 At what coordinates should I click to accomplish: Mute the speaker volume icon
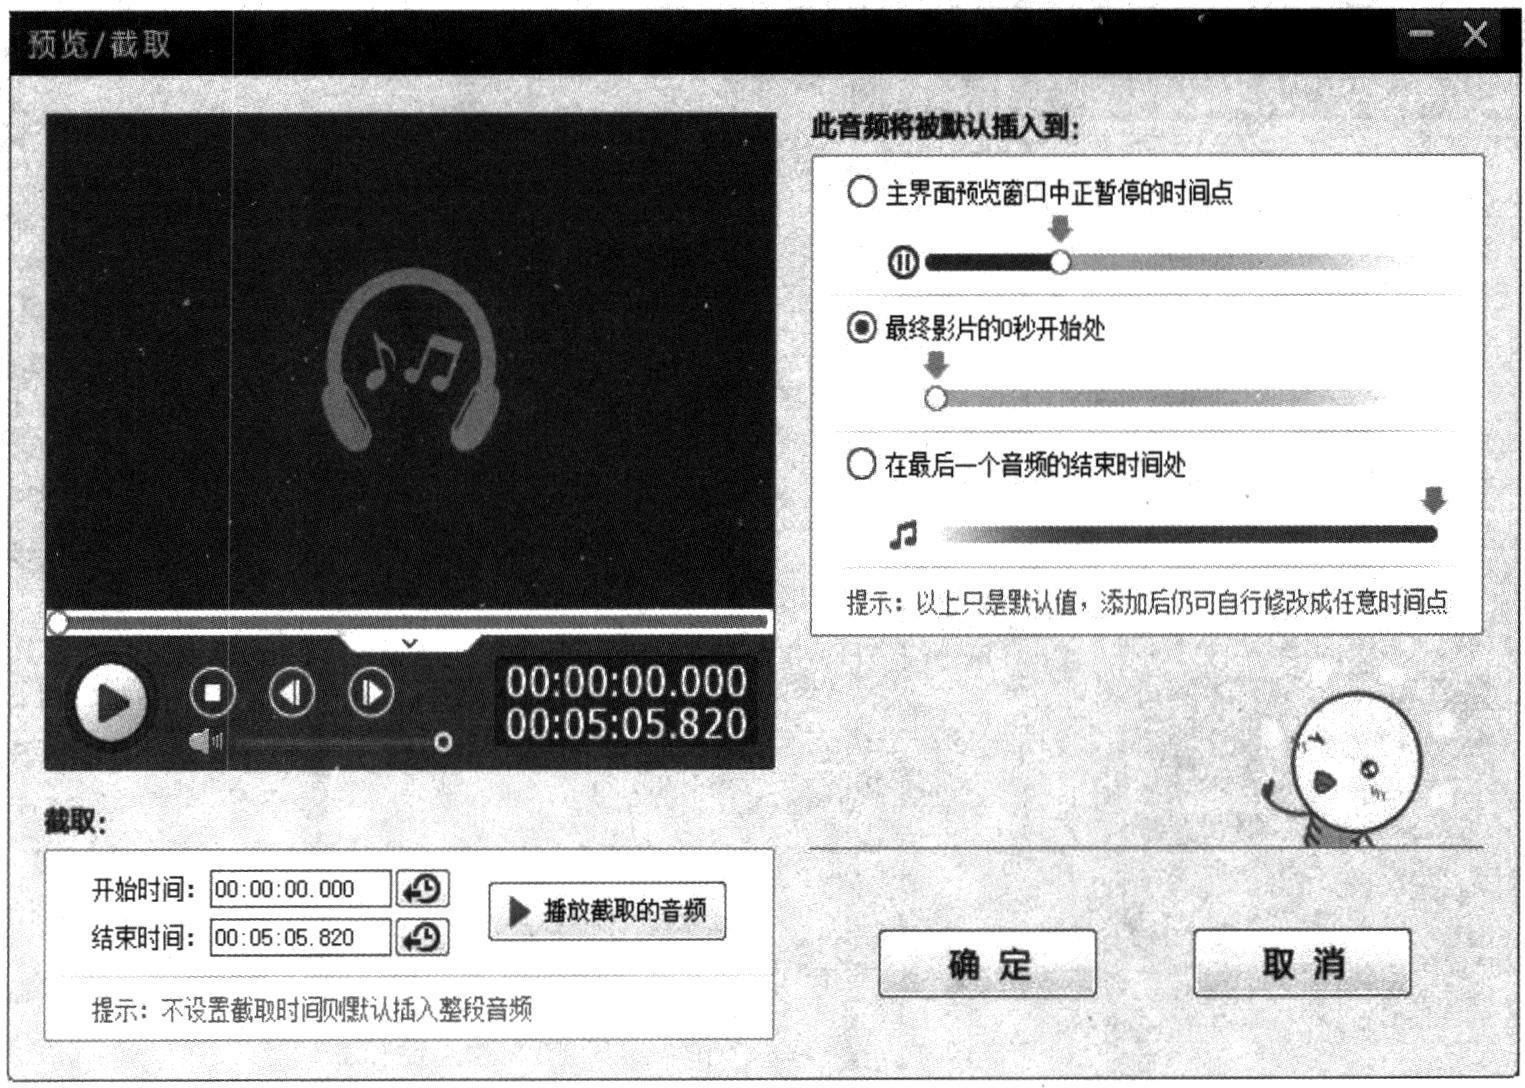205,741
